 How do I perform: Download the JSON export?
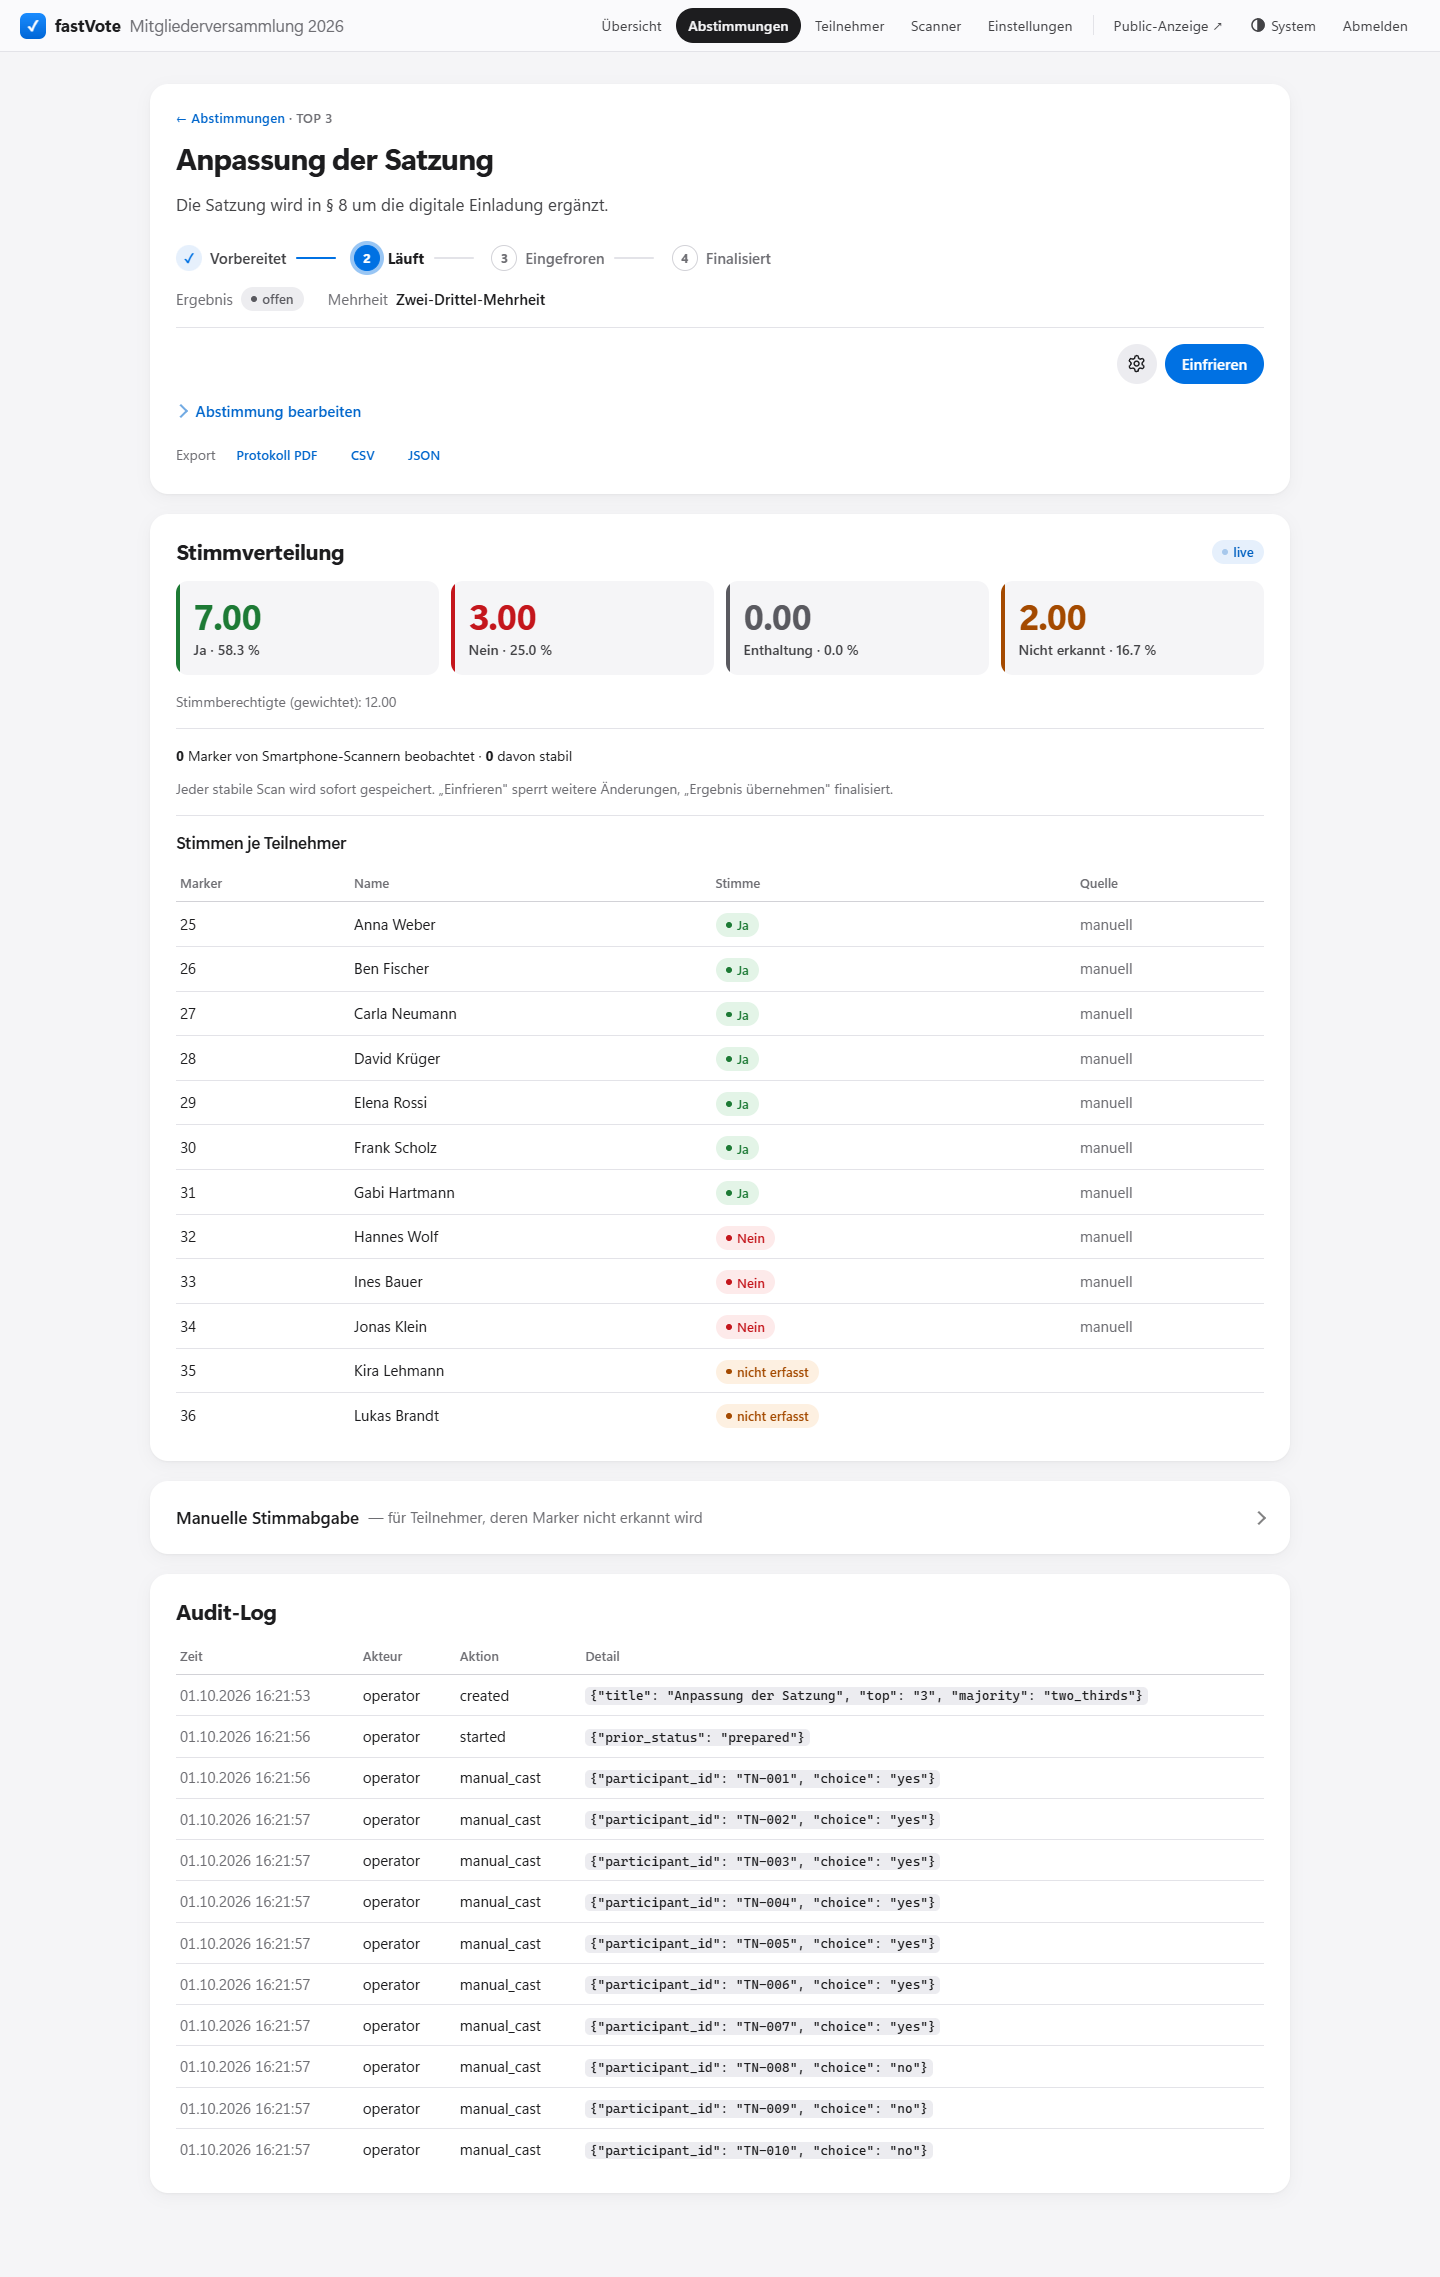point(424,456)
